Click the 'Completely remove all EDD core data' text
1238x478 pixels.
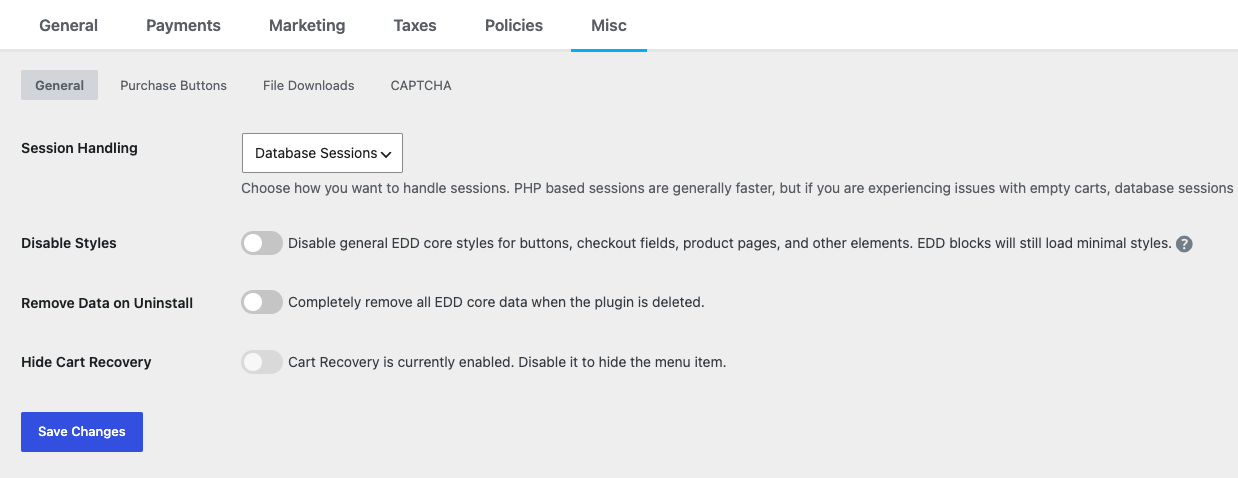(x=496, y=302)
